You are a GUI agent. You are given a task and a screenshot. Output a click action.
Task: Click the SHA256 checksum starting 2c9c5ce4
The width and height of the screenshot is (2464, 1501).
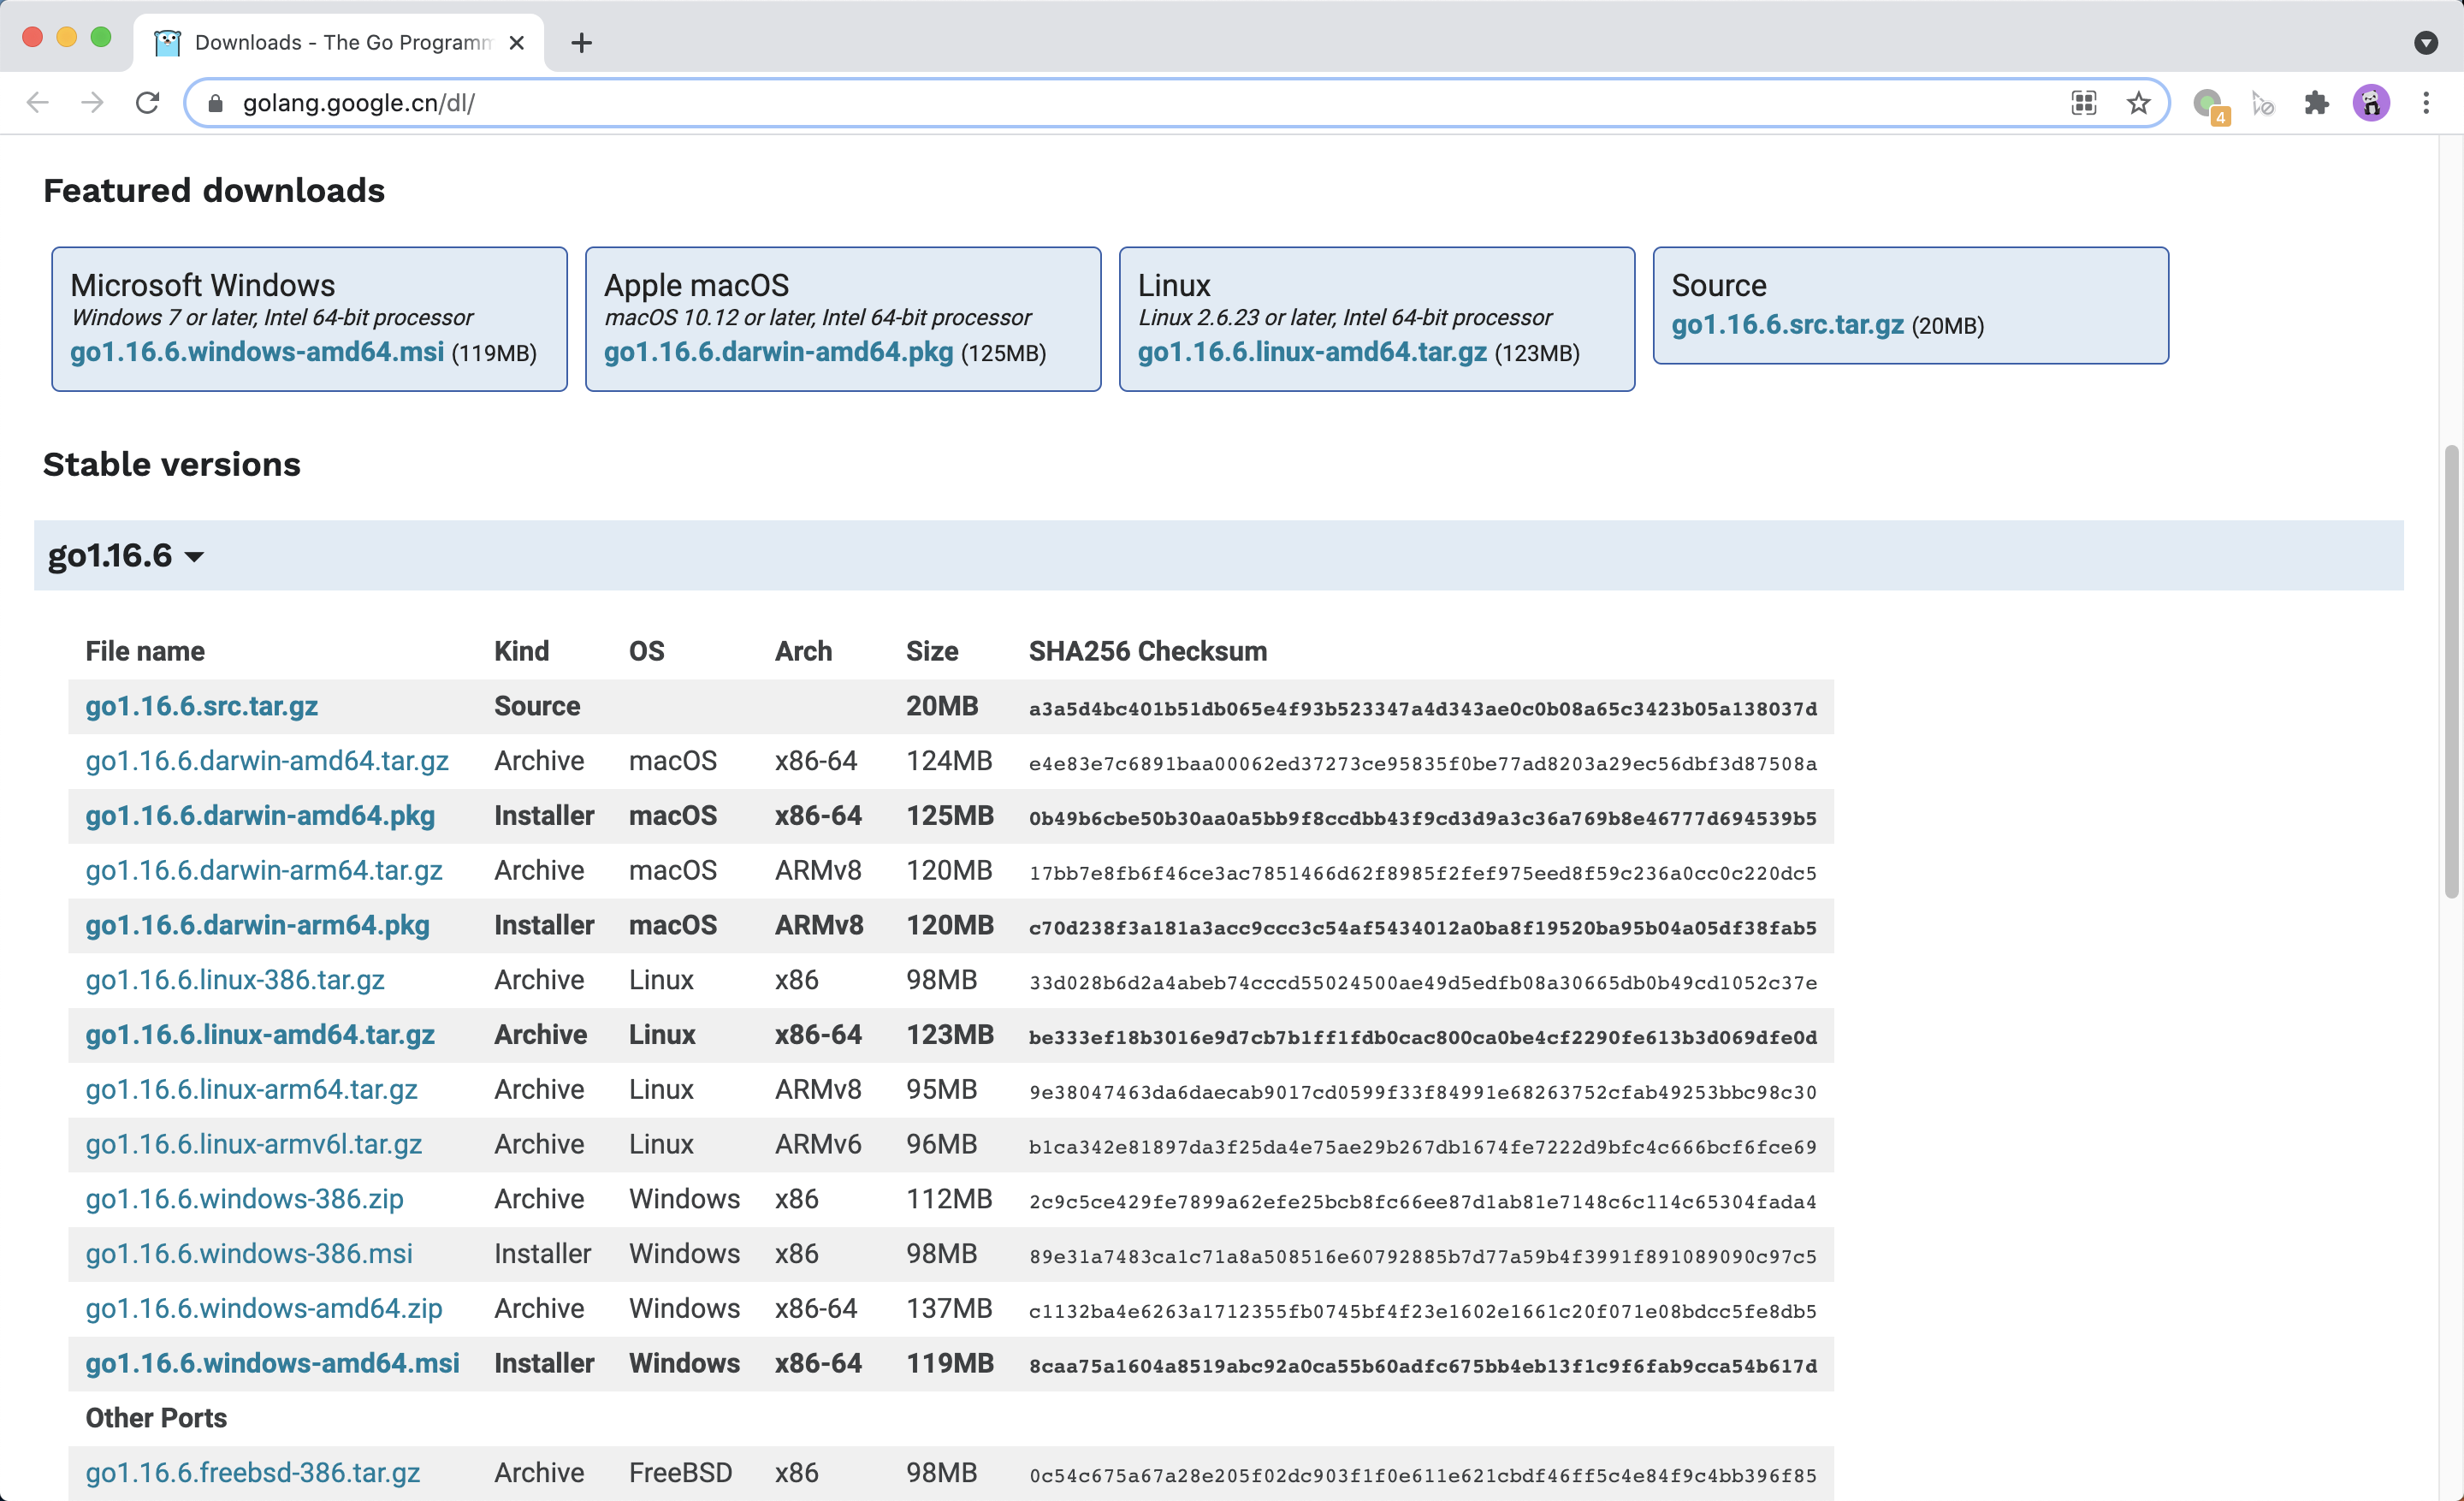[1423, 1202]
